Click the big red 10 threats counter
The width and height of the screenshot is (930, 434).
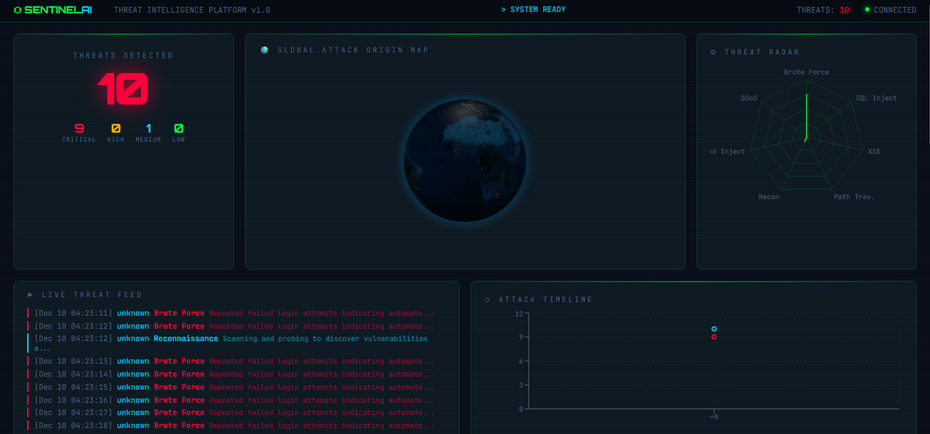click(123, 89)
